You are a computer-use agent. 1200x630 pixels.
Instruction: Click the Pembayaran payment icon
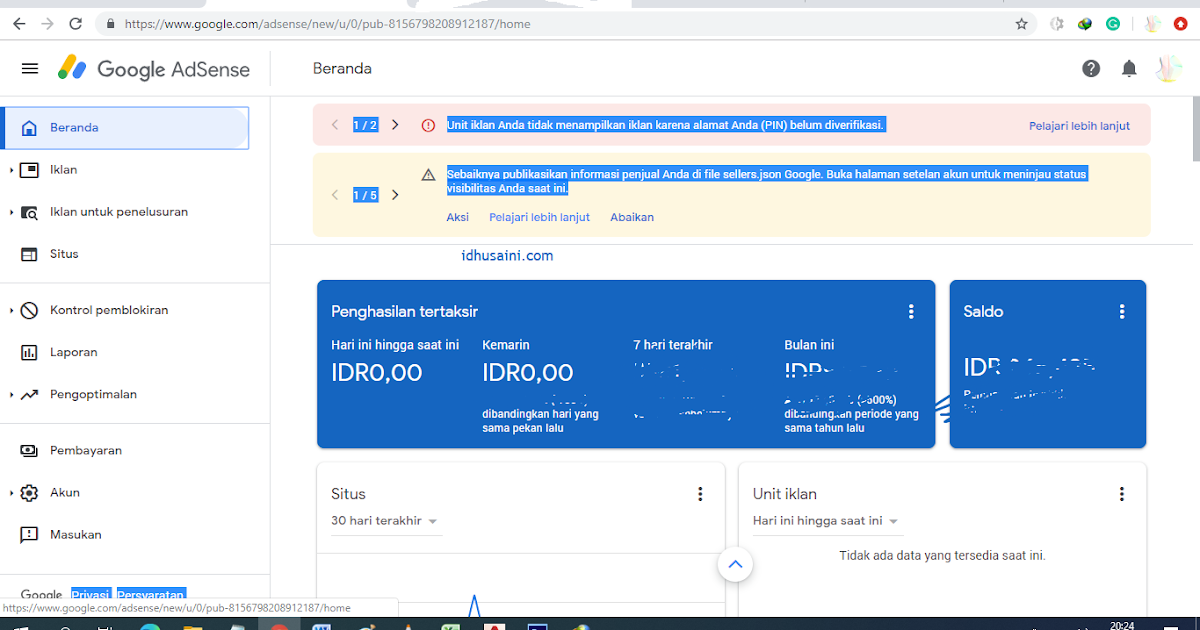(x=30, y=450)
